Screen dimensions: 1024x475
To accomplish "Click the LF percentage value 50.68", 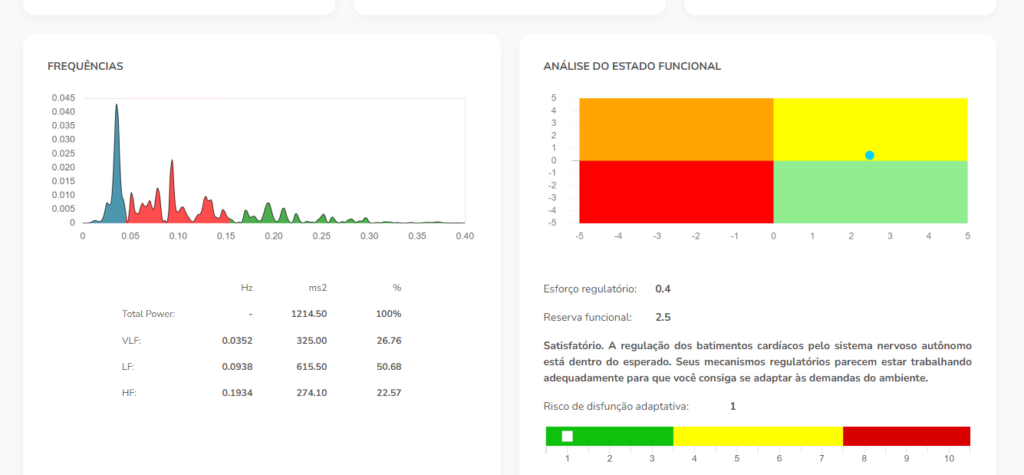I will (385, 366).
